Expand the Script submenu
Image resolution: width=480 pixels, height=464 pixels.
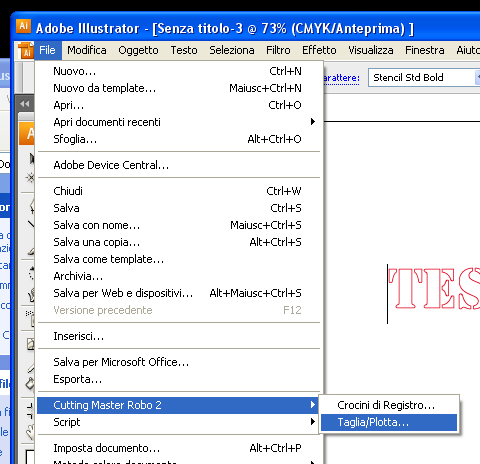coord(179,422)
